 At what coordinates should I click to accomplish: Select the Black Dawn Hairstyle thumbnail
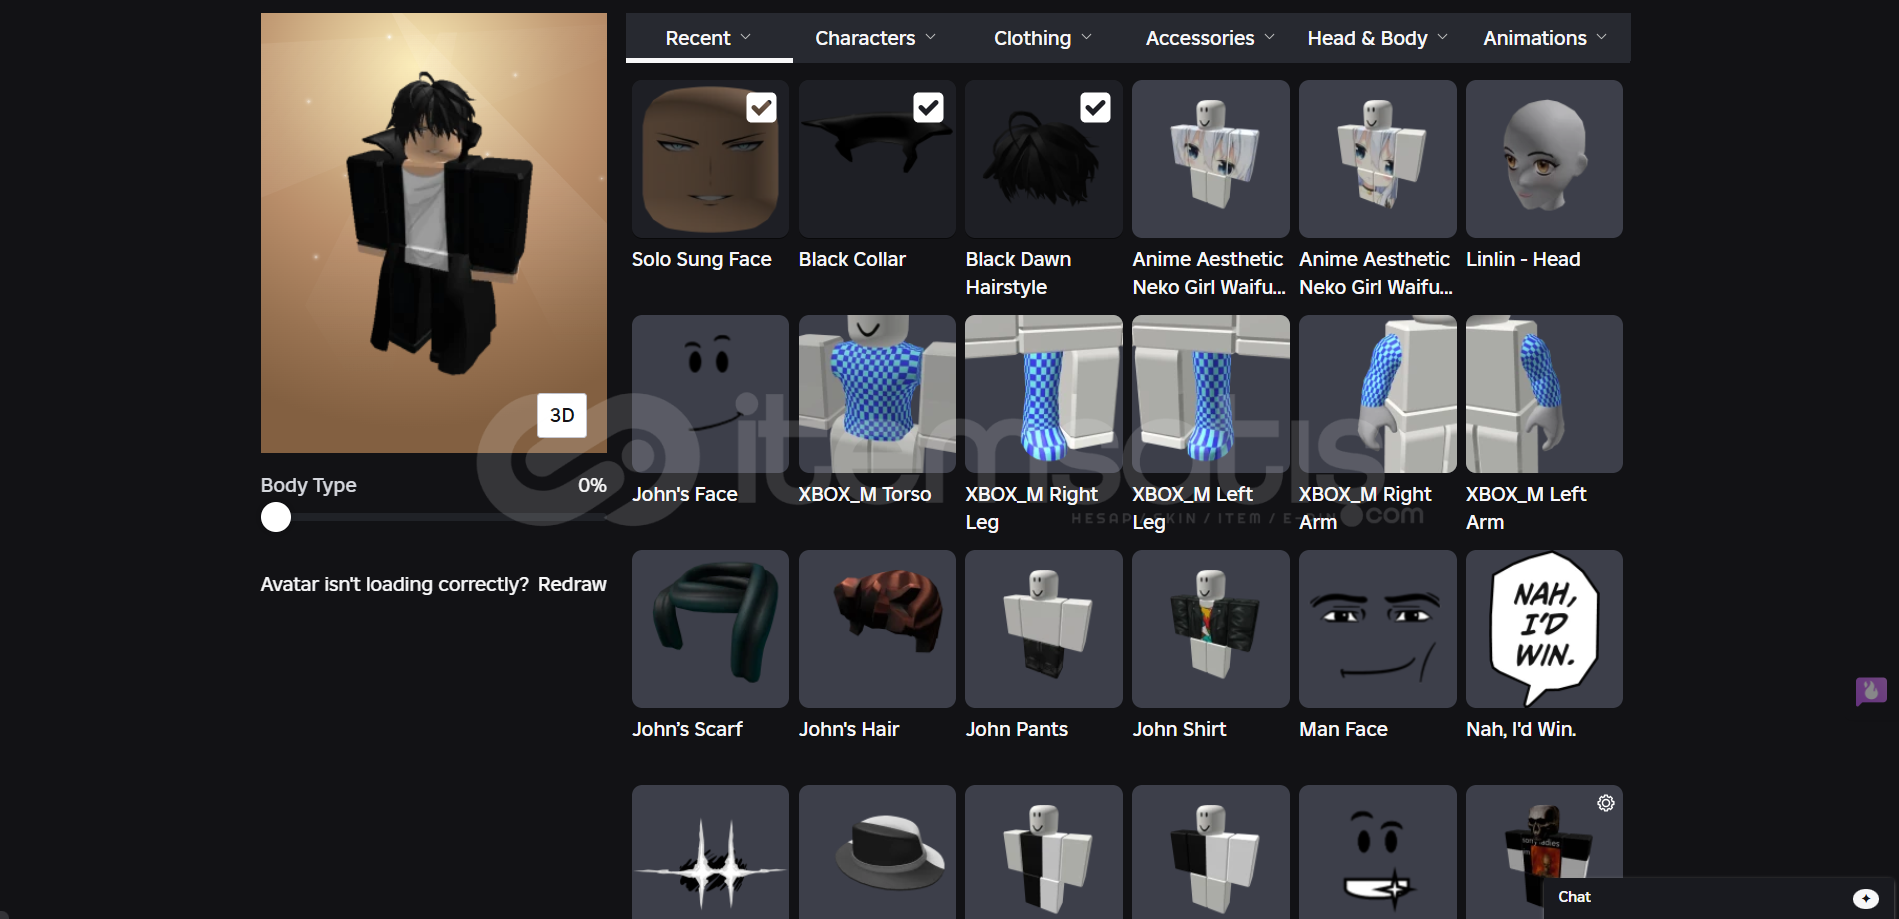[1044, 159]
